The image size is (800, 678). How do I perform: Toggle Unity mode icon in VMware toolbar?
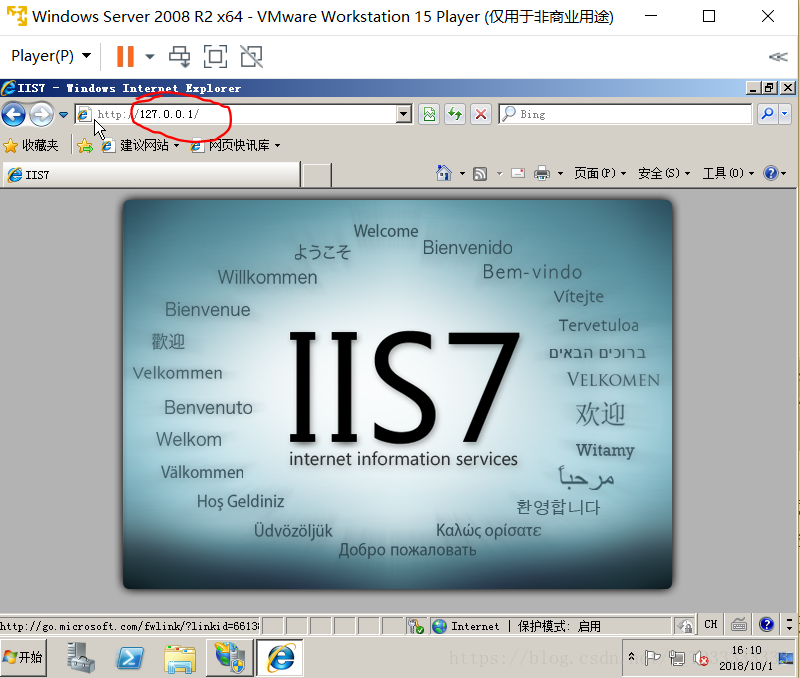pyautogui.click(x=252, y=56)
